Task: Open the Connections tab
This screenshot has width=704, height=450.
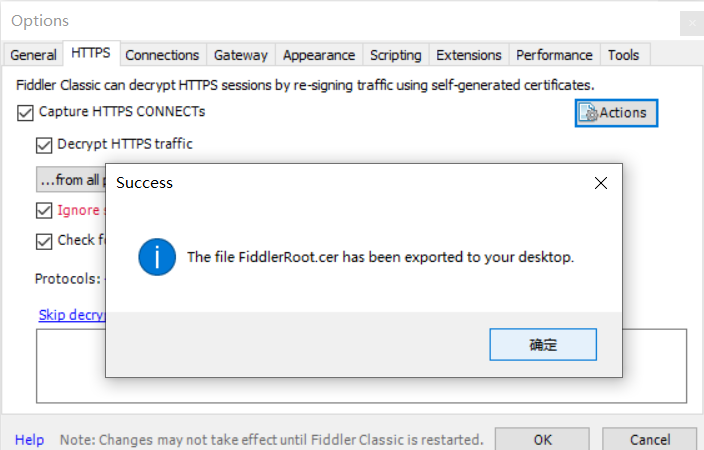Action: point(162,55)
